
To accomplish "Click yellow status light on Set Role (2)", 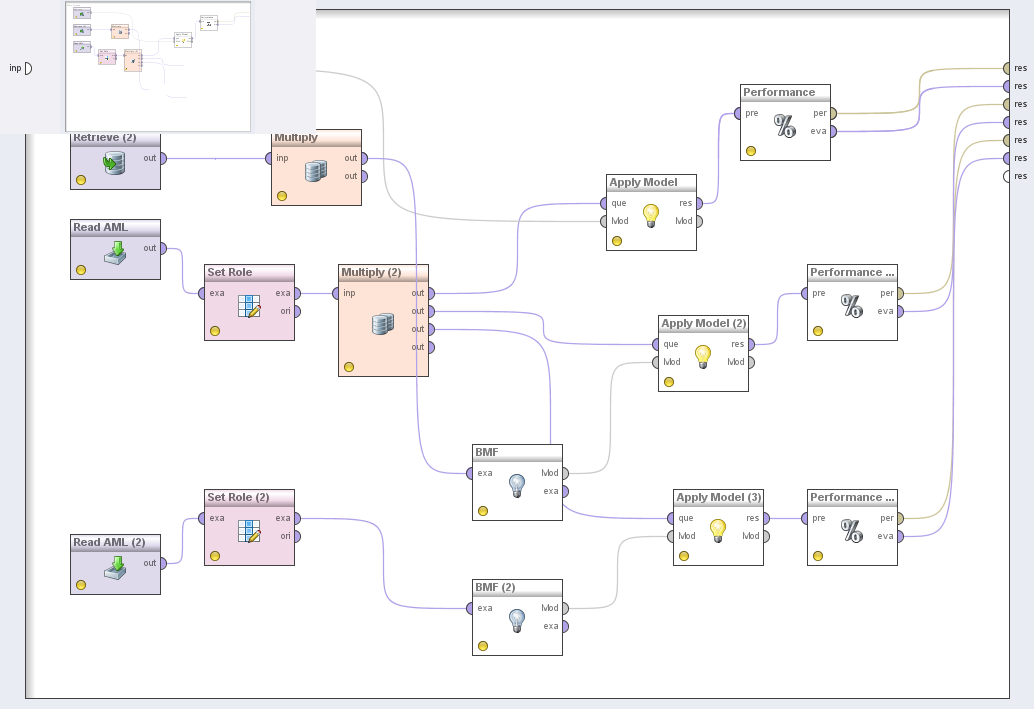I will (x=215, y=556).
